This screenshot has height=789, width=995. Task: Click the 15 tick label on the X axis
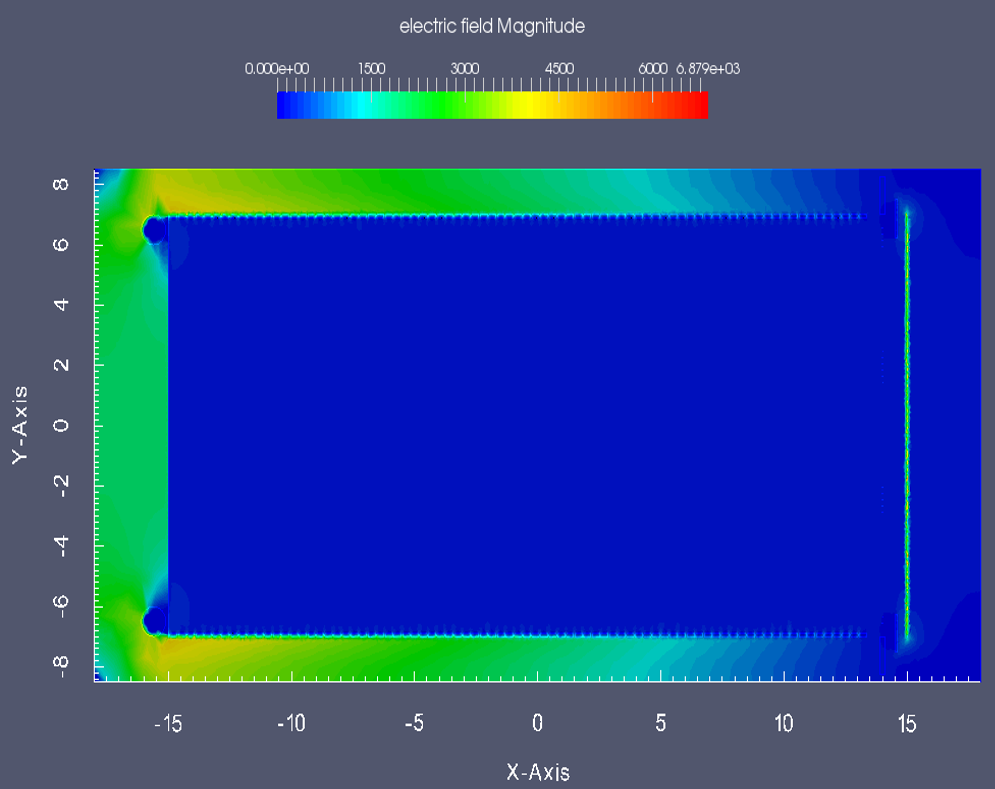click(x=906, y=723)
